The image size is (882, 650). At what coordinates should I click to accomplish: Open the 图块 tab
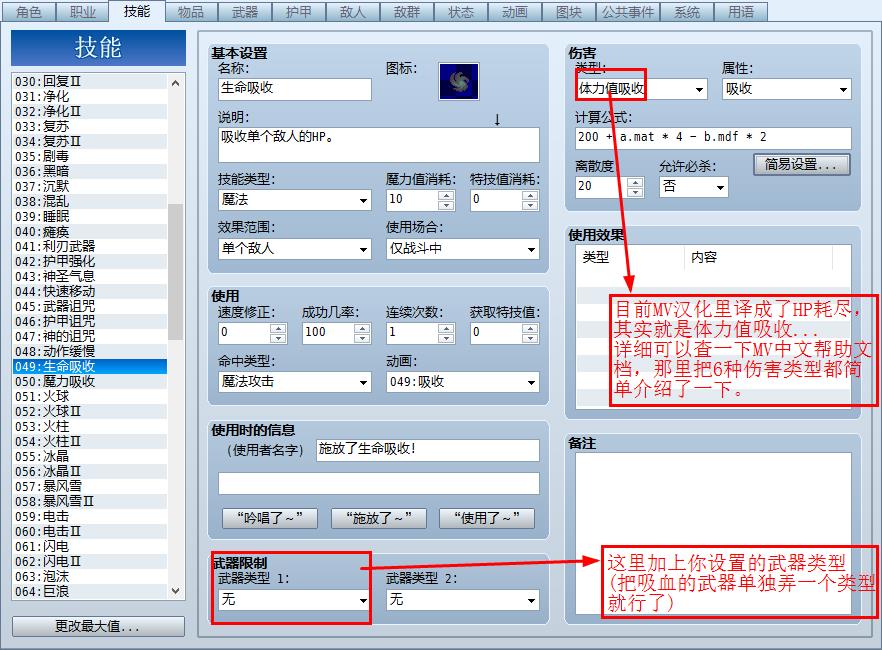pyautogui.click(x=569, y=12)
